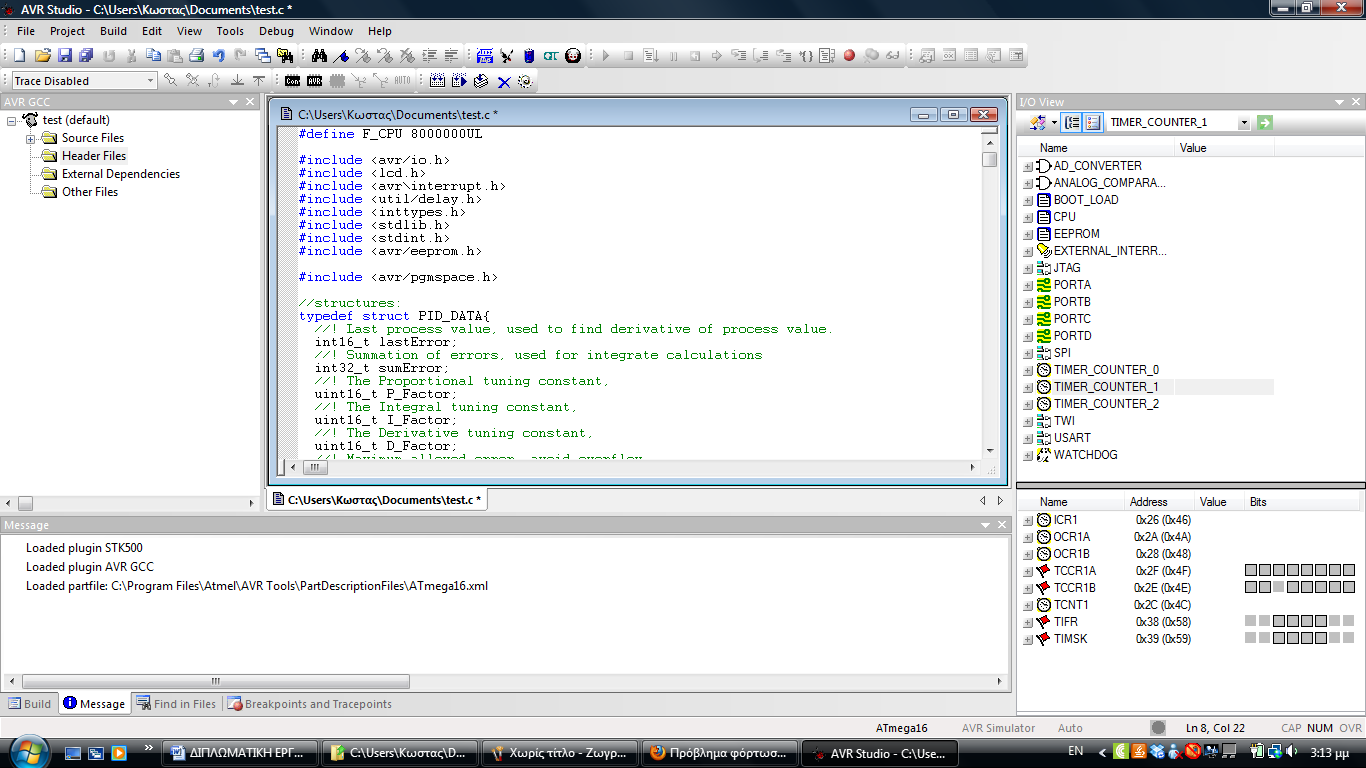This screenshot has height=768, width=1366.
Task: Click the EN language indicator in taskbar
Action: (1075, 751)
